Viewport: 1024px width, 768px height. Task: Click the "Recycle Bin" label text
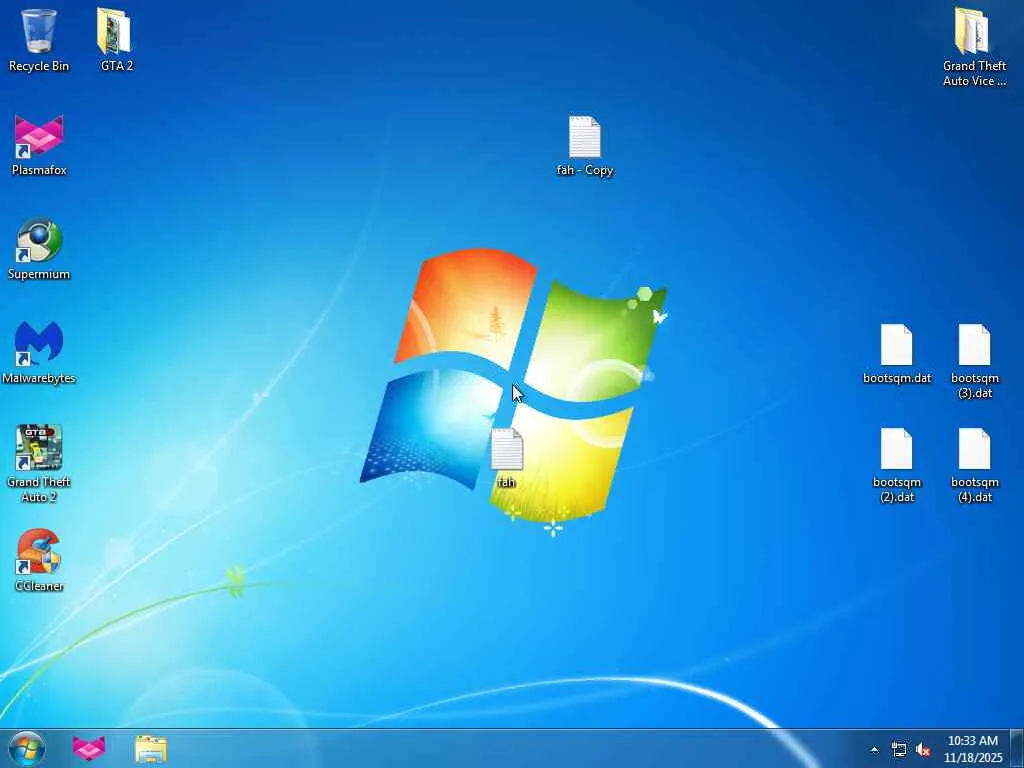39,66
